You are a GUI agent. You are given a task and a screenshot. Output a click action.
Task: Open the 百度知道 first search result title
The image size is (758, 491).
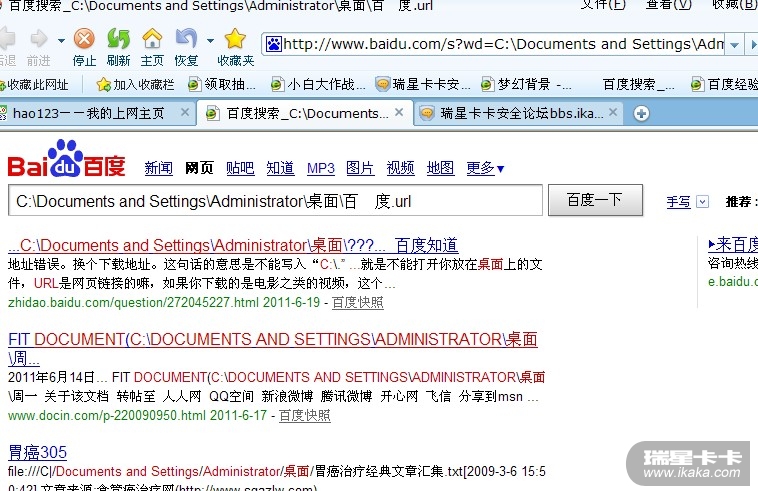[x=233, y=246]
